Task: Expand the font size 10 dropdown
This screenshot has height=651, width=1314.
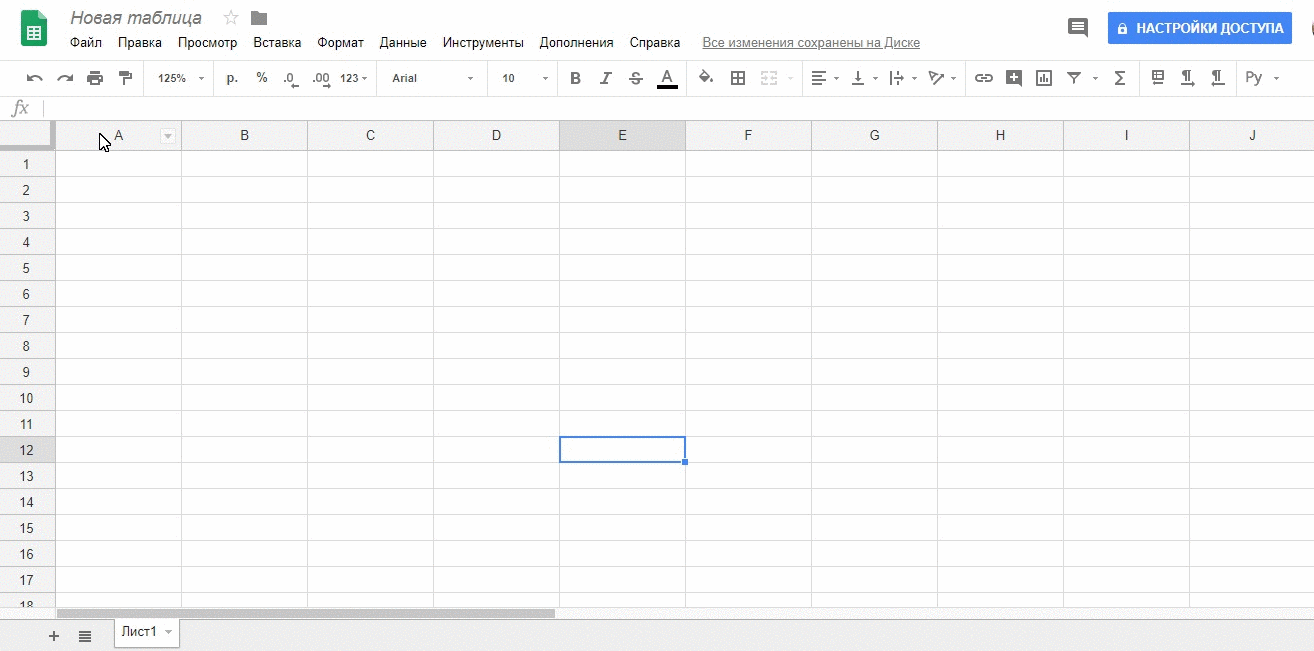Action: point(525,78)
